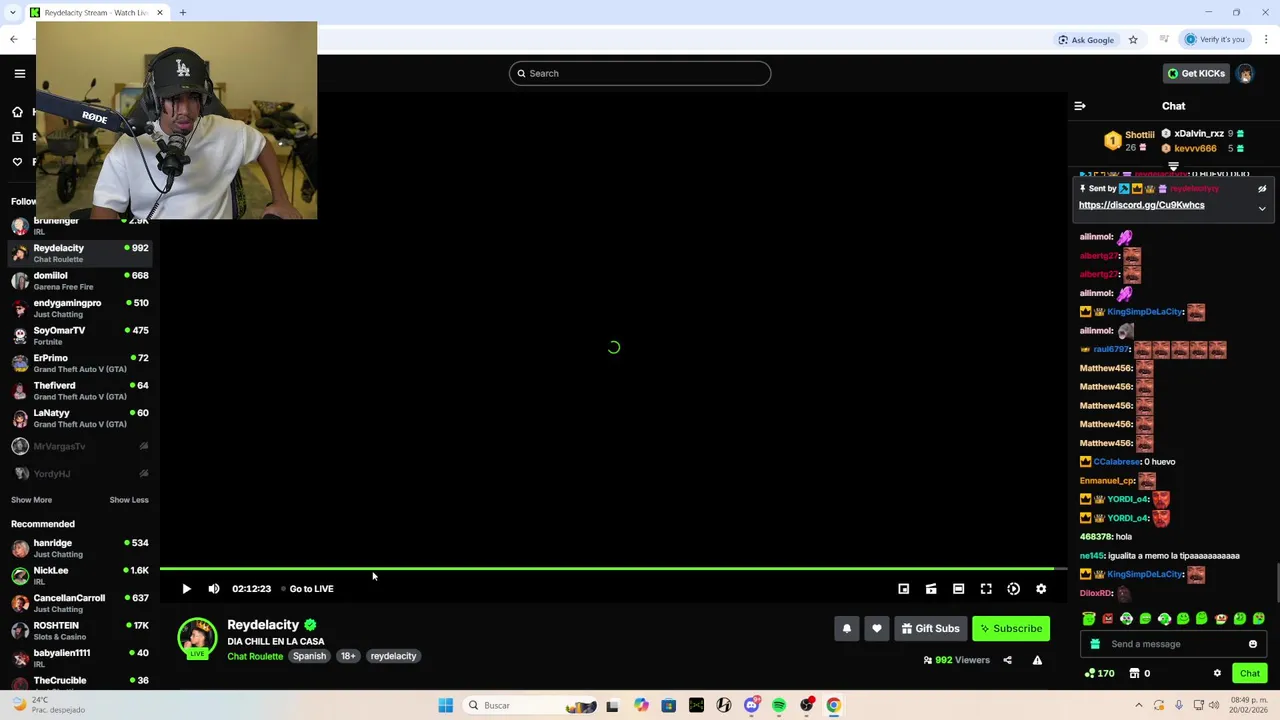This screenshot has height=720, width=1280.
Task: Report the stream with warning icon
Action: point(1037,660)
